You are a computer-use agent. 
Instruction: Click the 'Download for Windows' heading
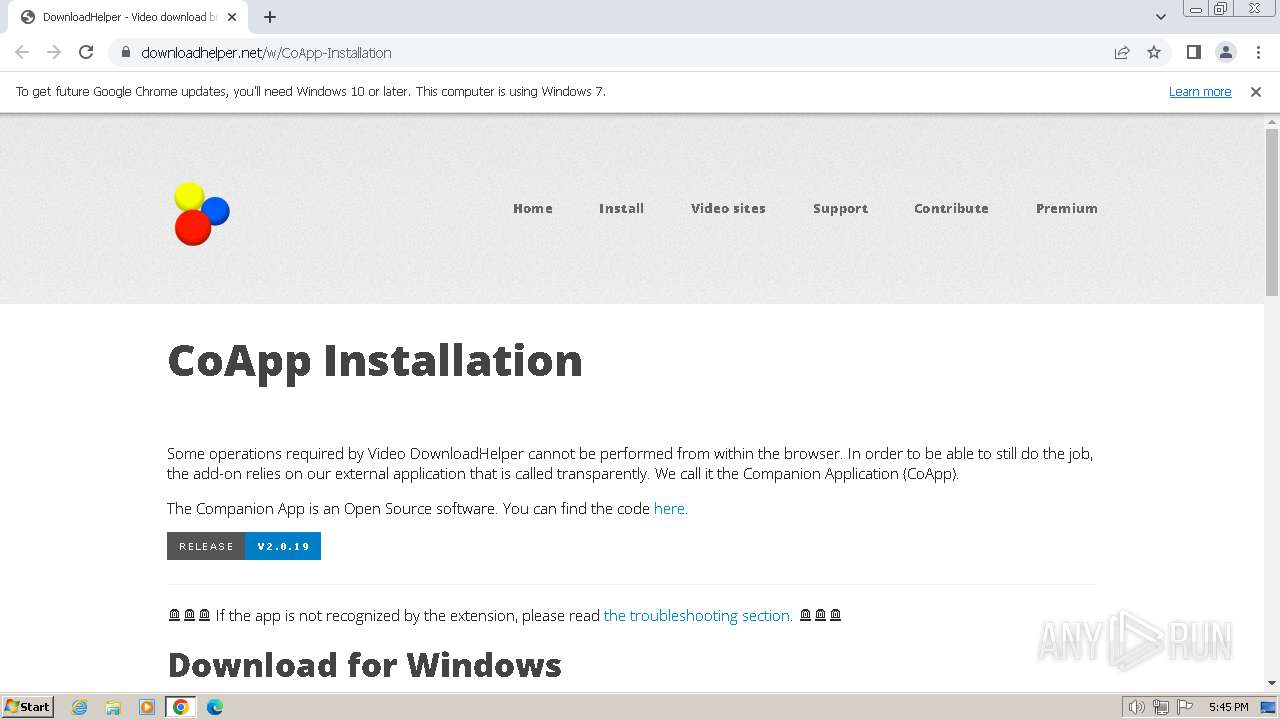point(365,665)
